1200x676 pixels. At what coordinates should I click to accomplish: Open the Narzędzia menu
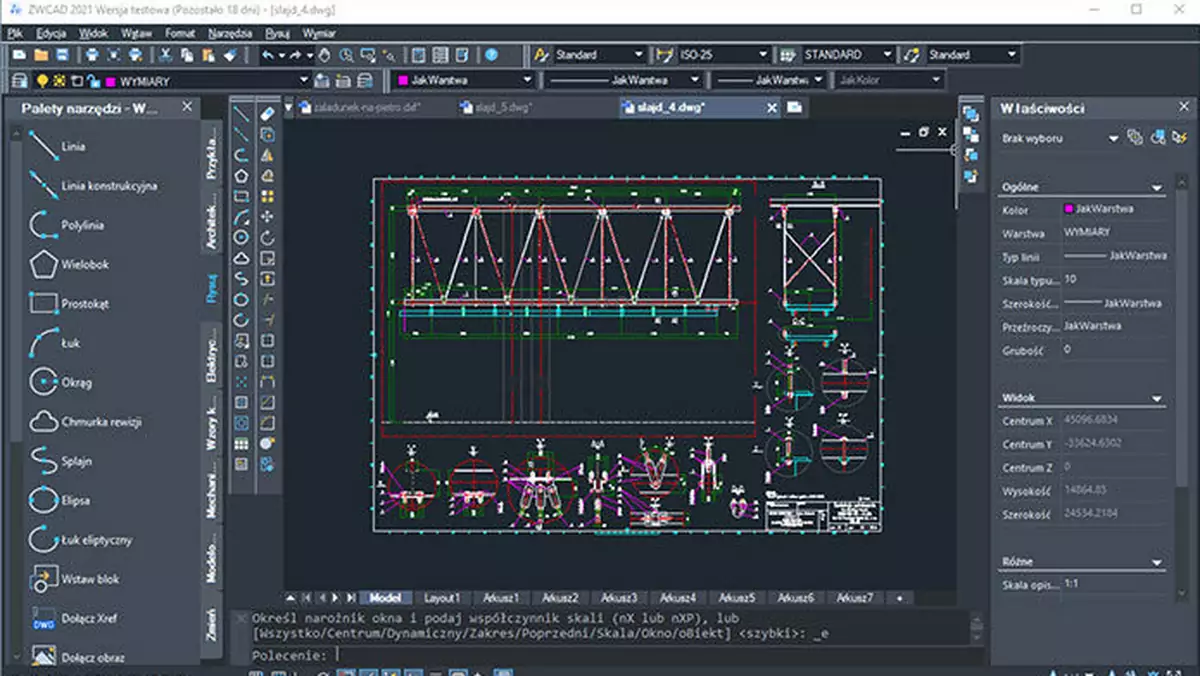coord(230,33)
